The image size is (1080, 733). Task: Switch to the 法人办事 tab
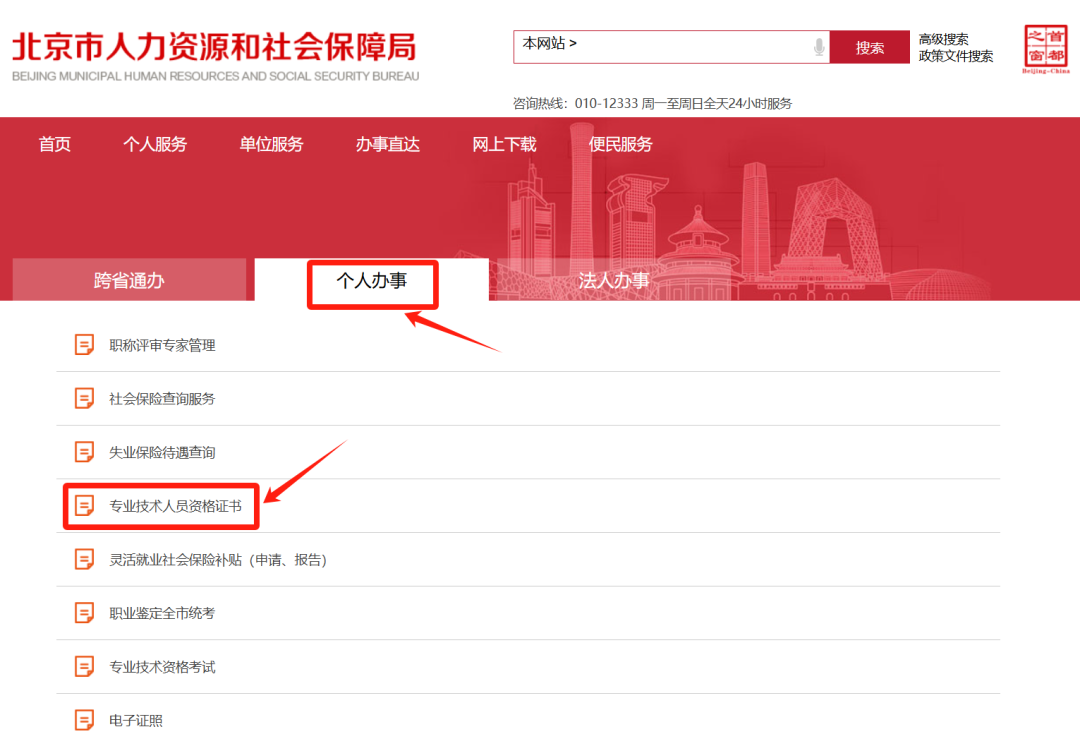coord(614,280)
